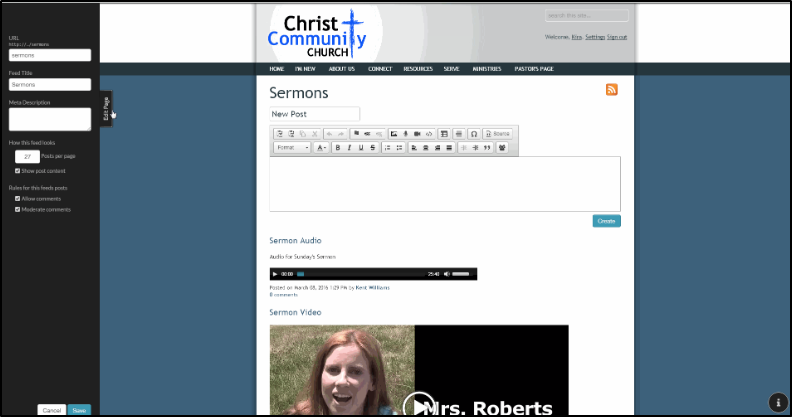The image size is (792, 417).
Task: Uncheck Show post content
Action: pyautogui.click(x=18, y=171)
